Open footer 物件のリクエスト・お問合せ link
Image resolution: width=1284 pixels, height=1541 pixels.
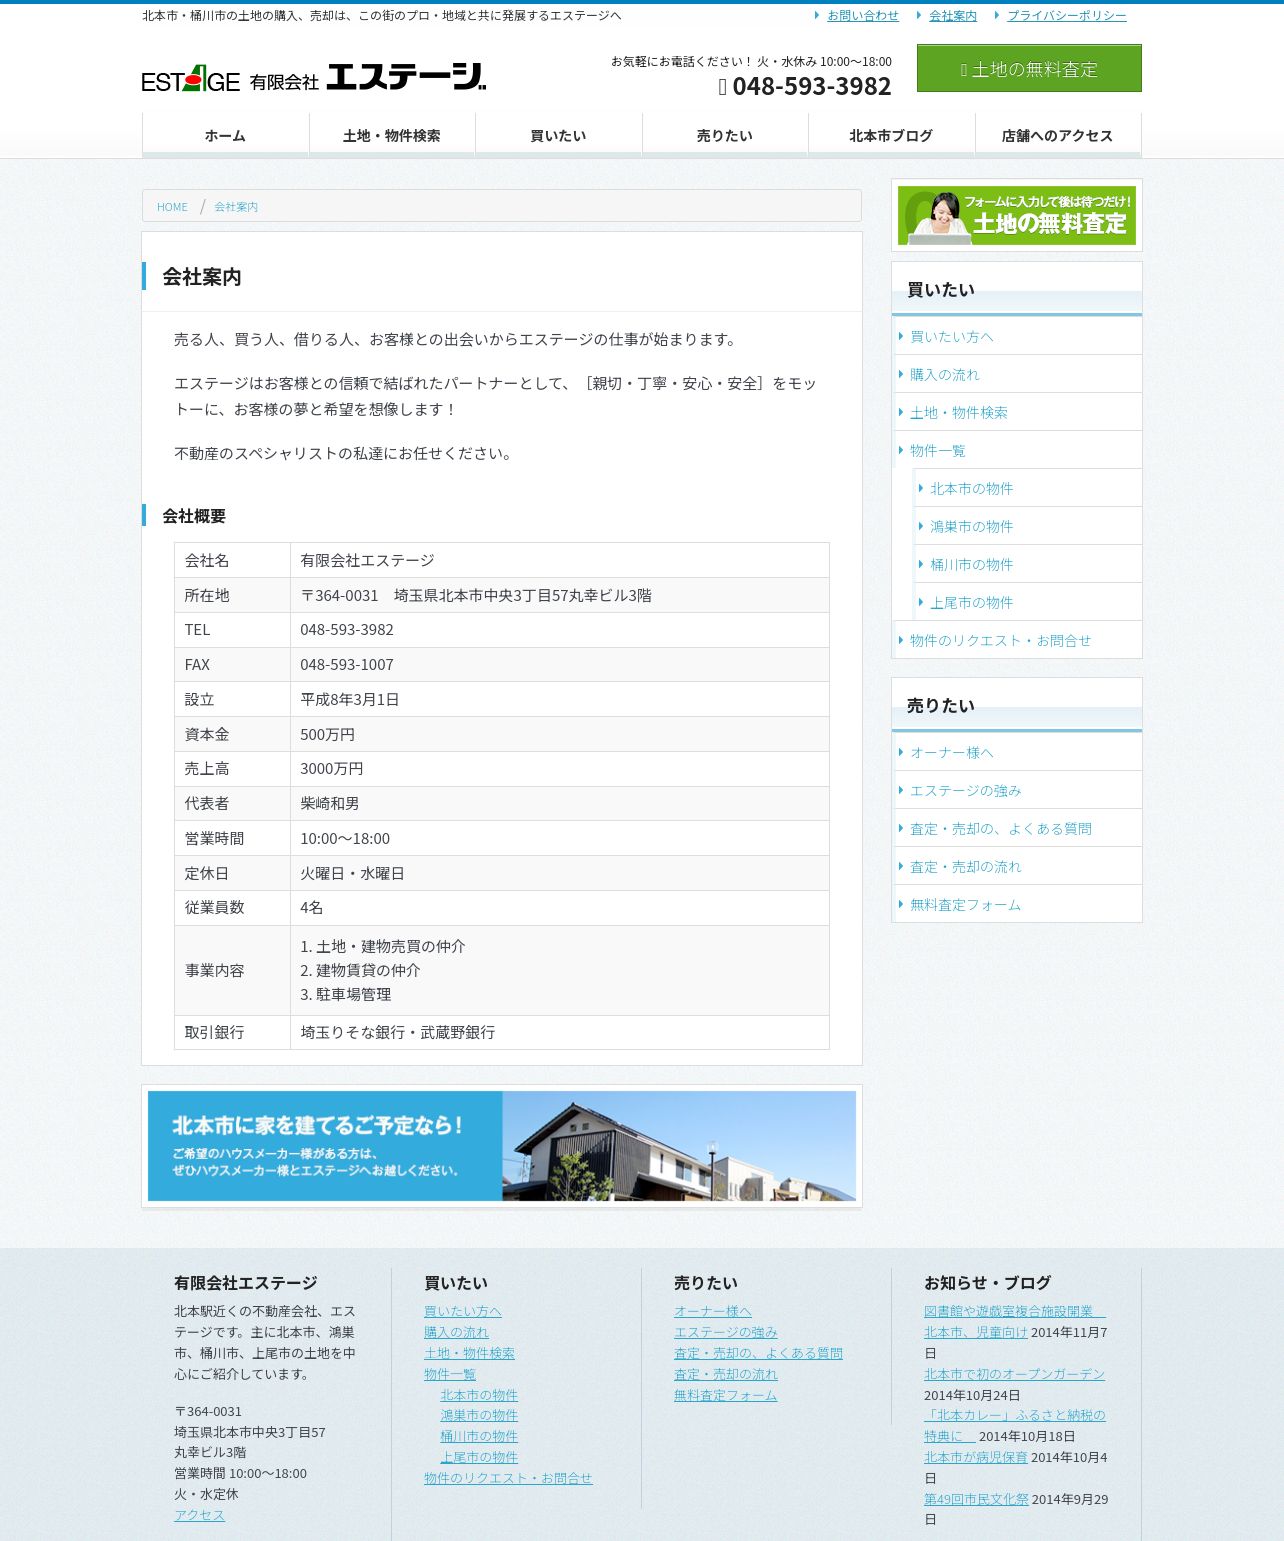[508, 1478]
